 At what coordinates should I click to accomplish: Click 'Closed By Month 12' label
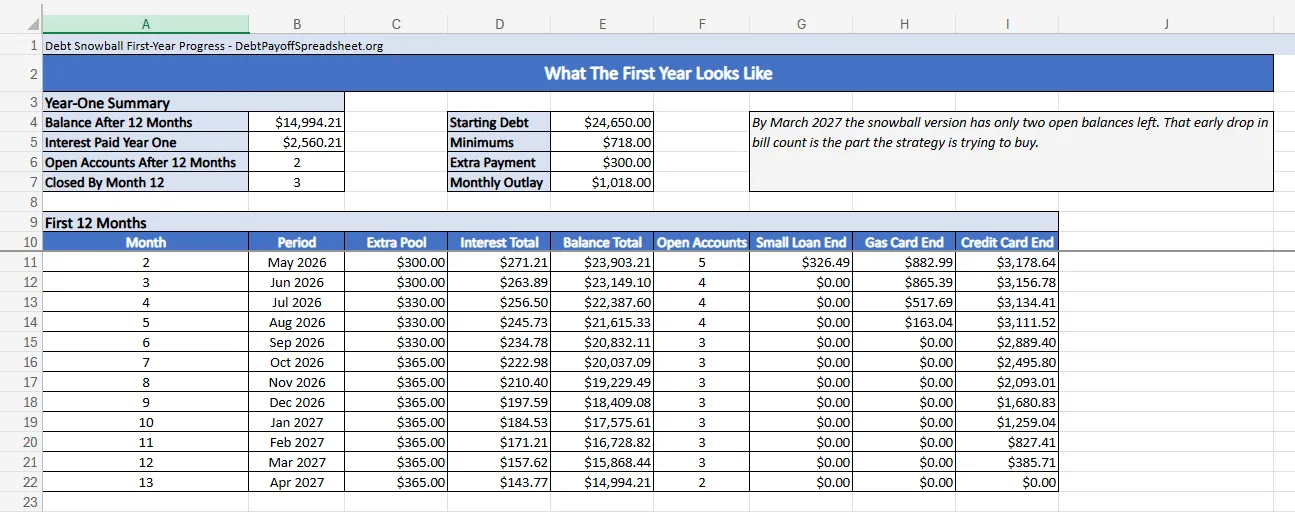(146, 182)
